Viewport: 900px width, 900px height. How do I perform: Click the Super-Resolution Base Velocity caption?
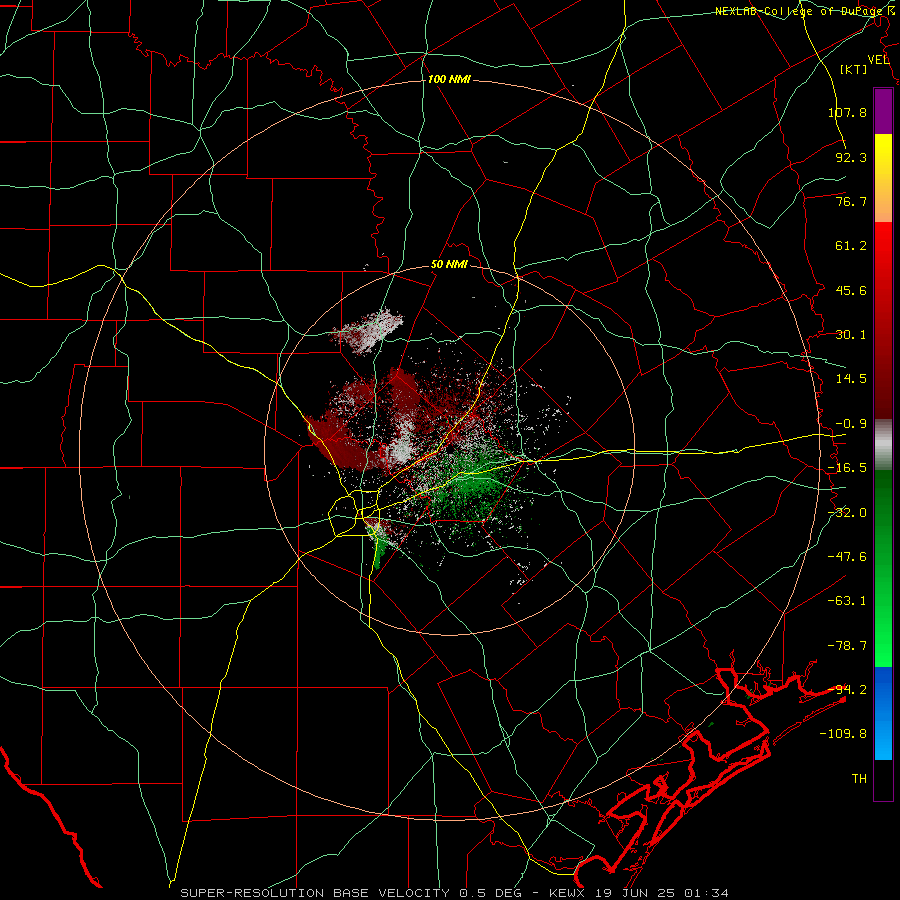tap(455, 893)
